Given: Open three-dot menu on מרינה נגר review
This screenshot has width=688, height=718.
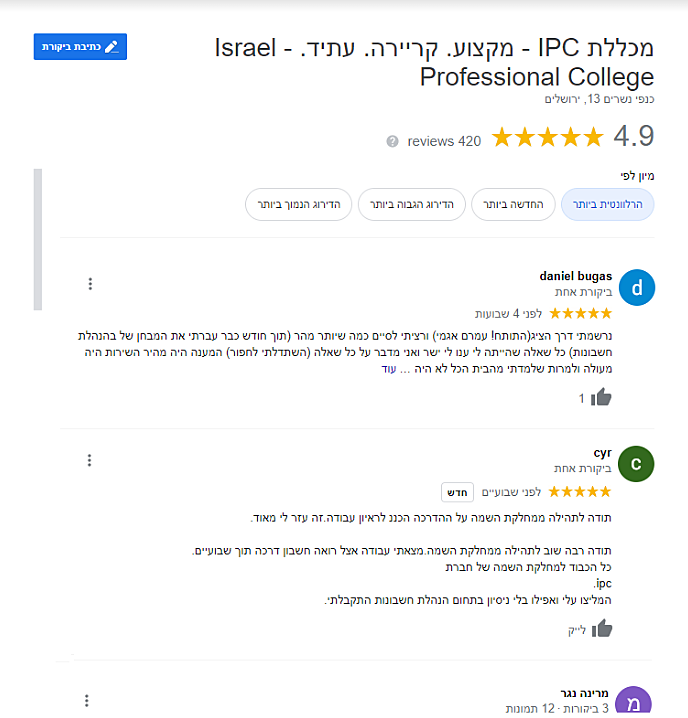Looking at the screenshot, I should point(87,700).
